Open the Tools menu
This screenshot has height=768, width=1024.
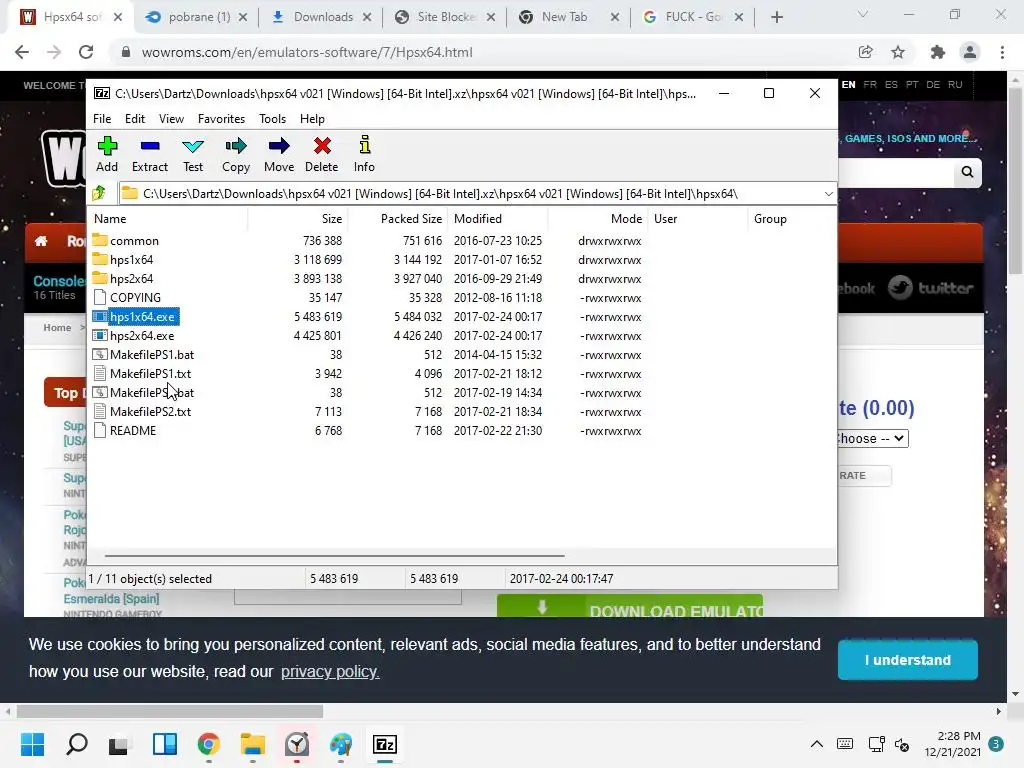click(272, 119)
